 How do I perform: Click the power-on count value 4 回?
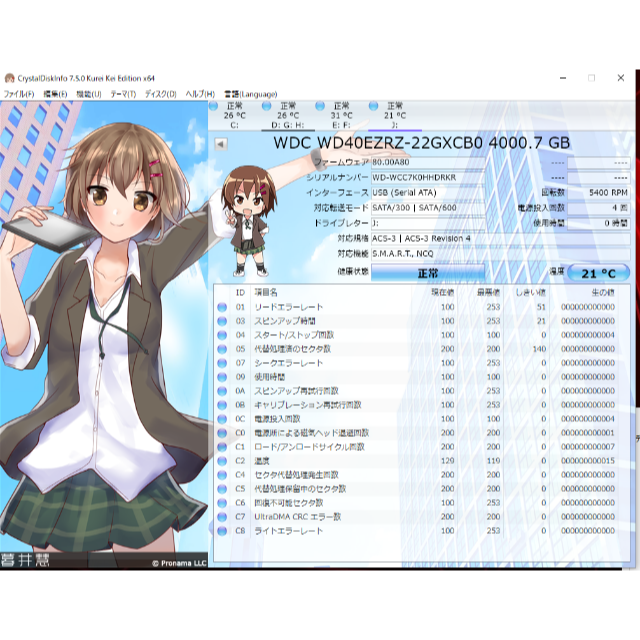(598, 208)
